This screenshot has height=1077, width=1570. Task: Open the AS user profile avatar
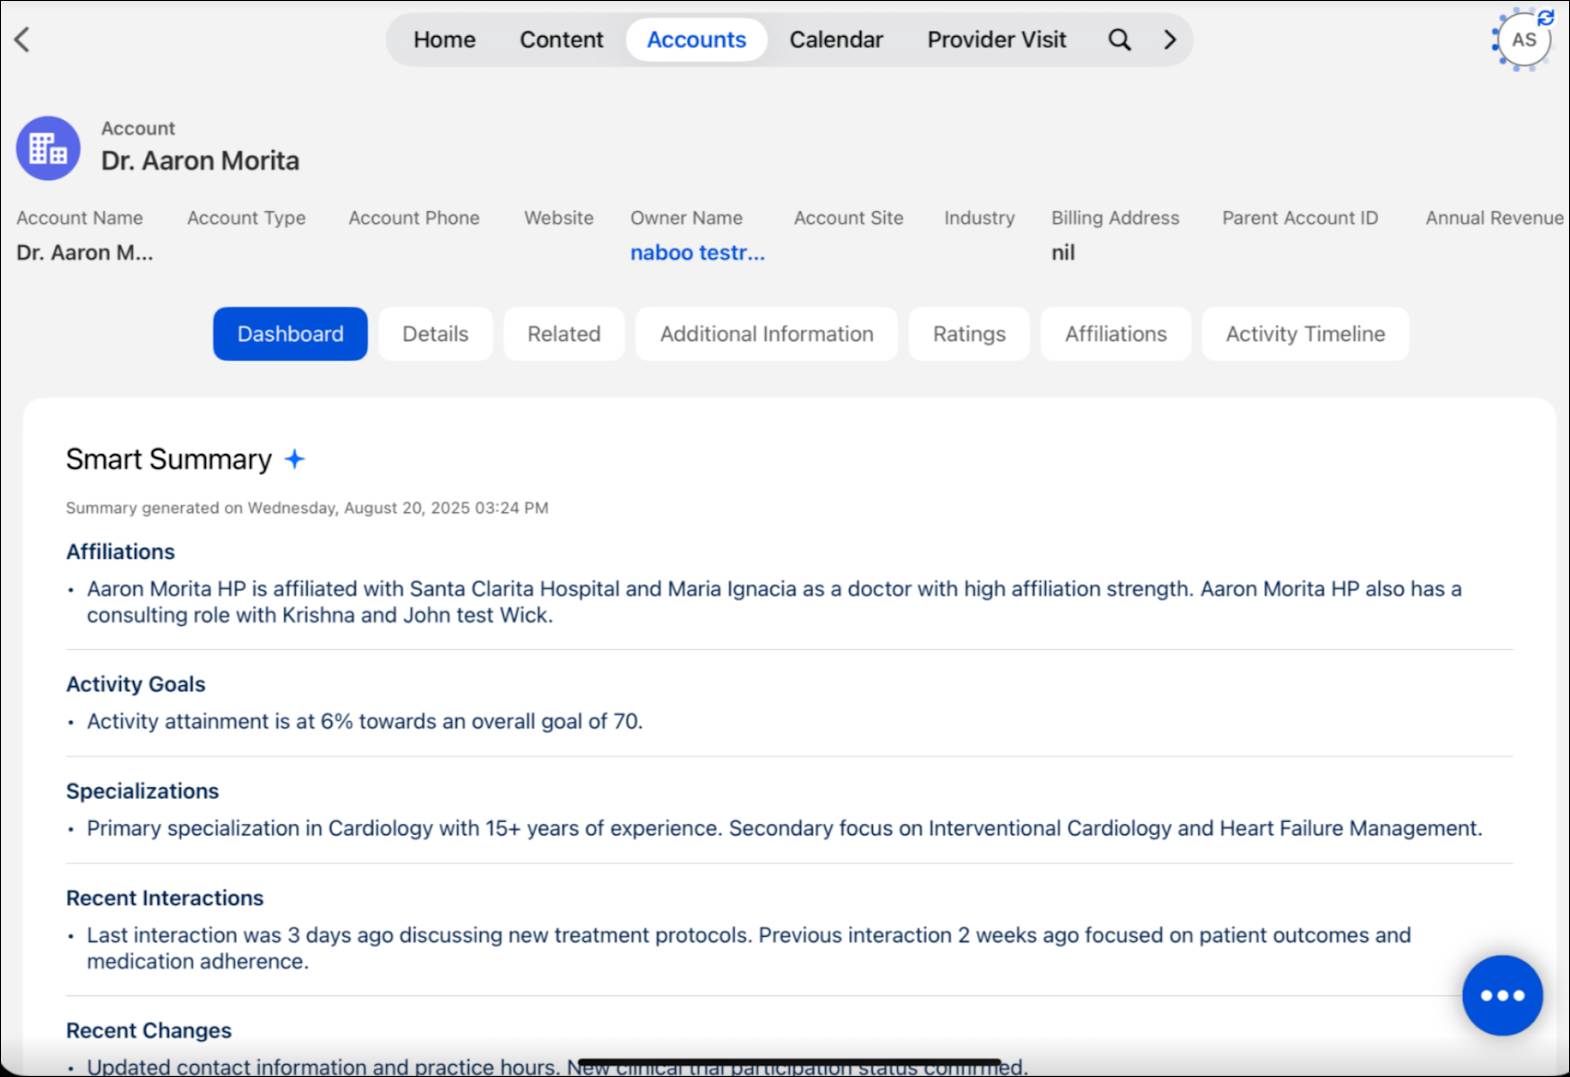pos(1523,40)
